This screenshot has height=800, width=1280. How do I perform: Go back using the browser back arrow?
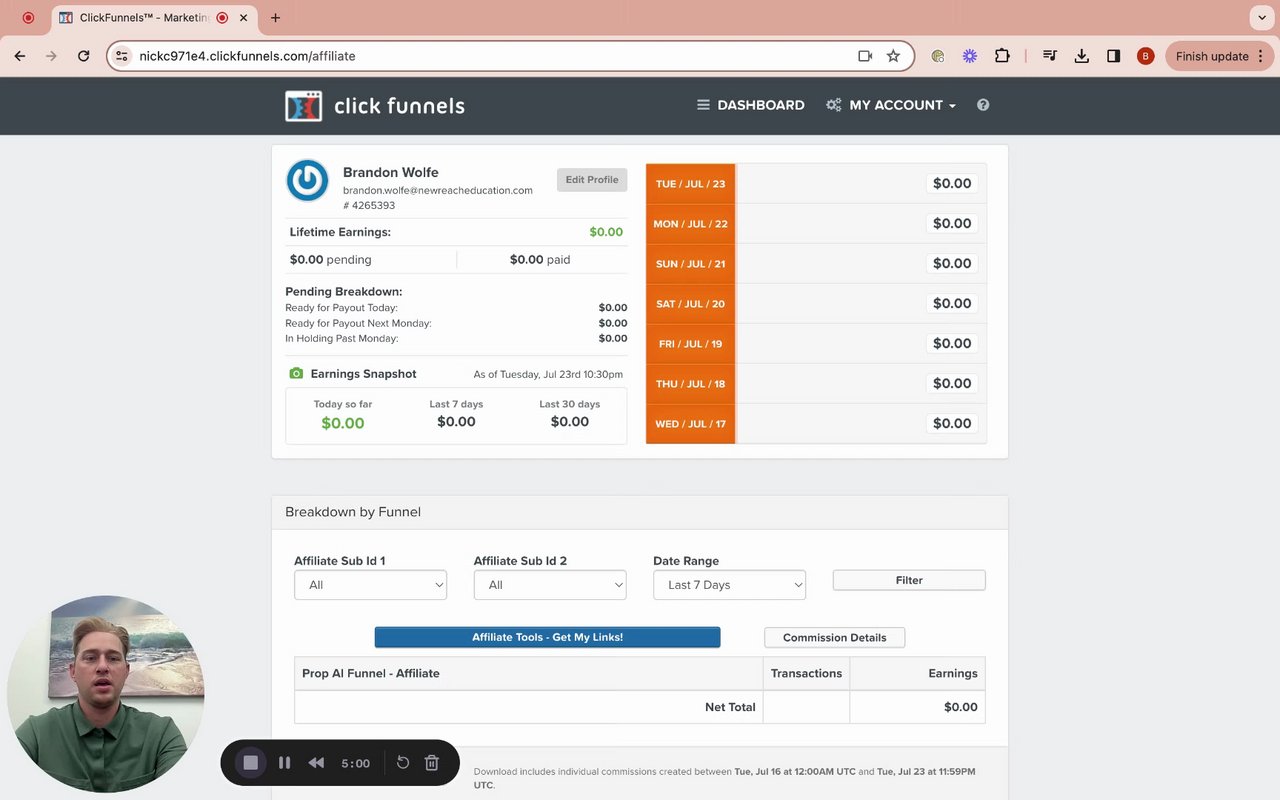pos(20,56)
